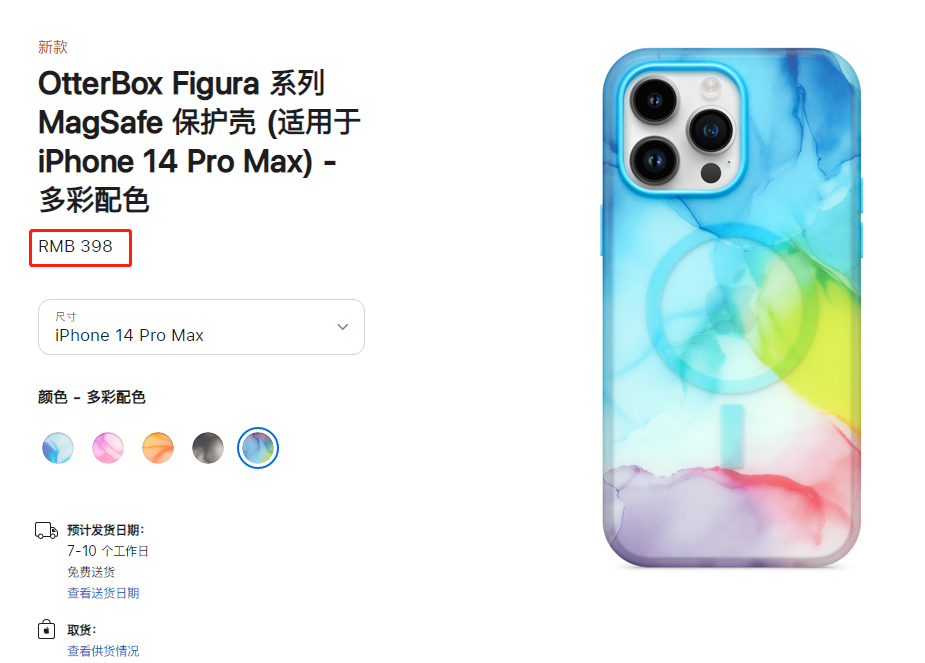Select the dark gray marble color swatch
Image resolution: width=925 pixels, height=663 pixels.
coord(208,448)
